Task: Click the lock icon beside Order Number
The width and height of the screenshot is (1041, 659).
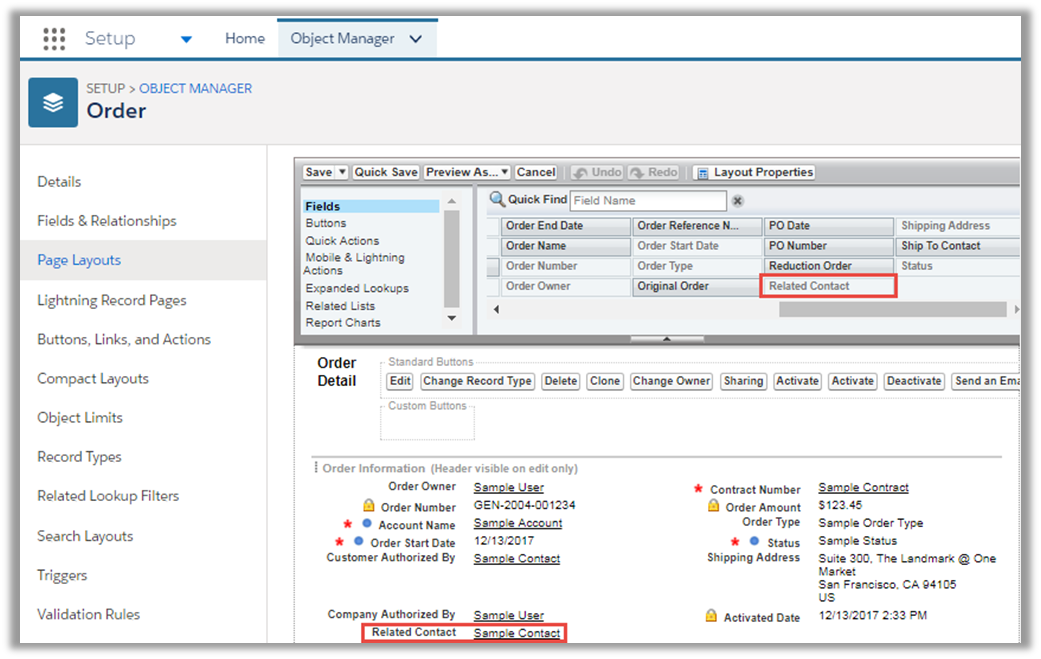Action: (x=368, y=507)
